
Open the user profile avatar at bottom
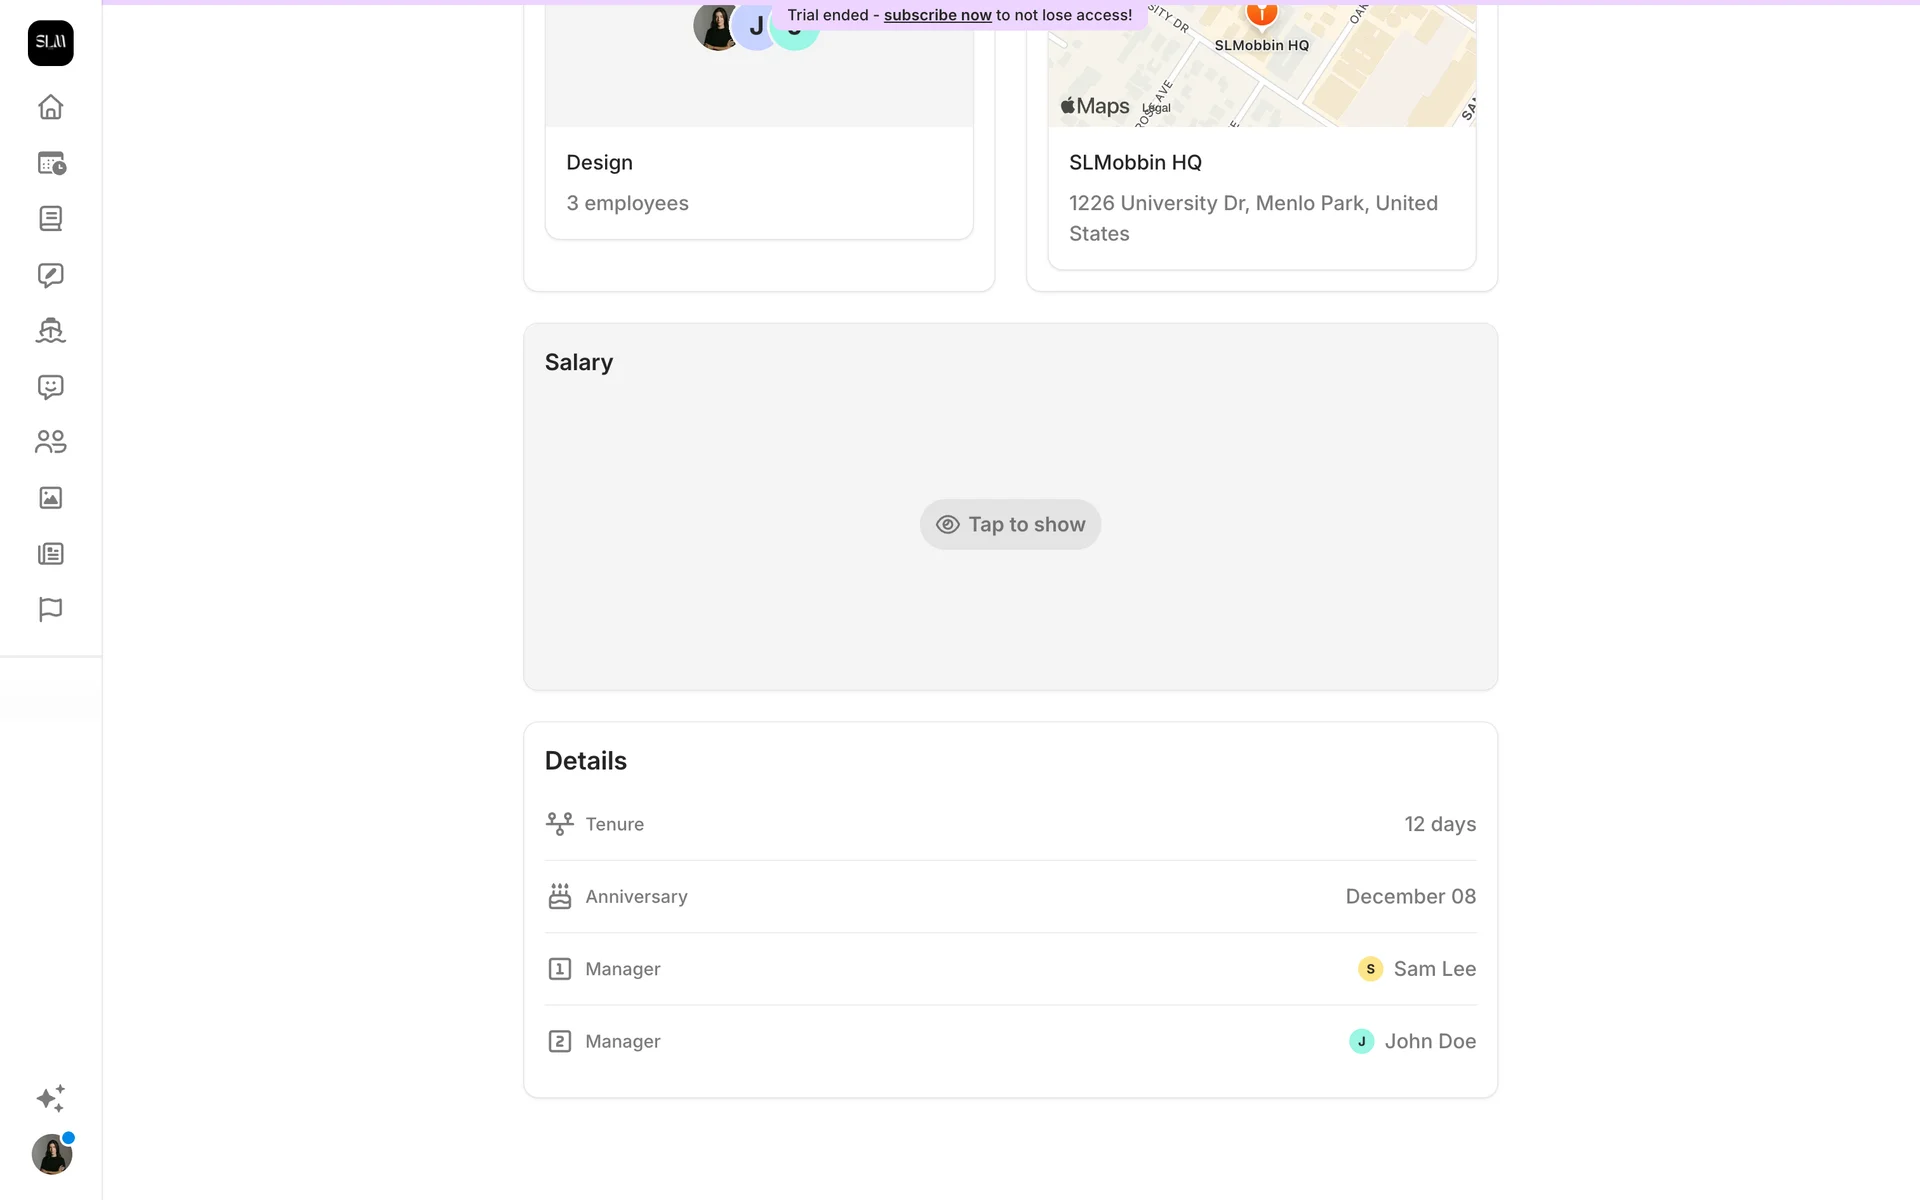(51, 1155)
